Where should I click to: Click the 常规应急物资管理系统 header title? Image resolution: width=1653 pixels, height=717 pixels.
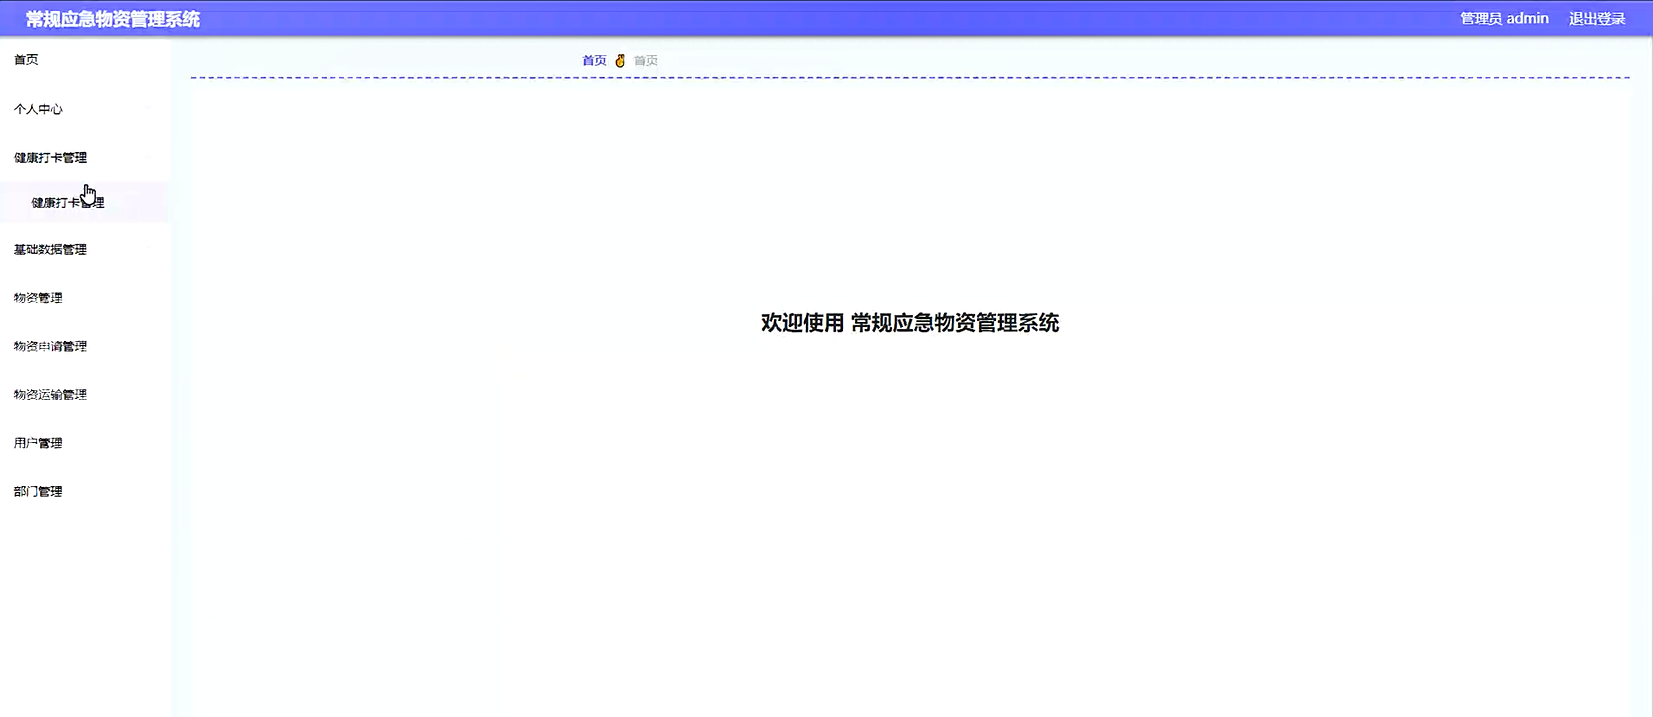click(x=113, y=19)
